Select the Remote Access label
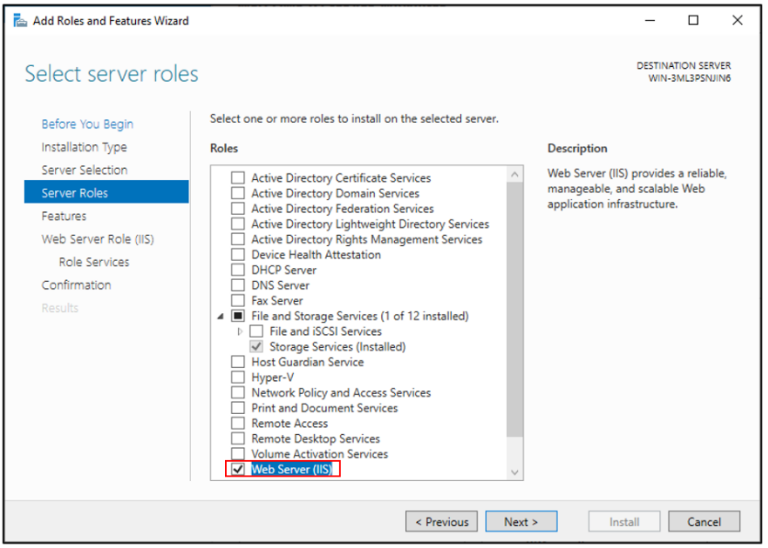Image resolution: width=768 pixels, height=548 pixels. [289, 424]
